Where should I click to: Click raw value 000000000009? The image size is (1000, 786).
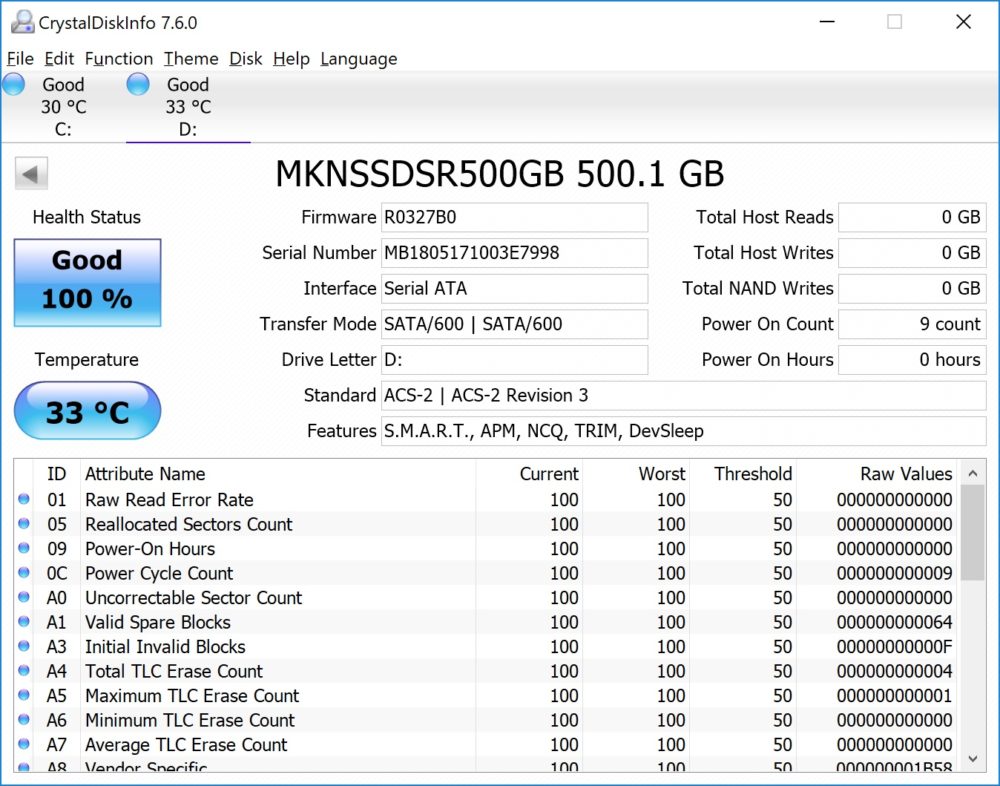[x=894, y=573]
